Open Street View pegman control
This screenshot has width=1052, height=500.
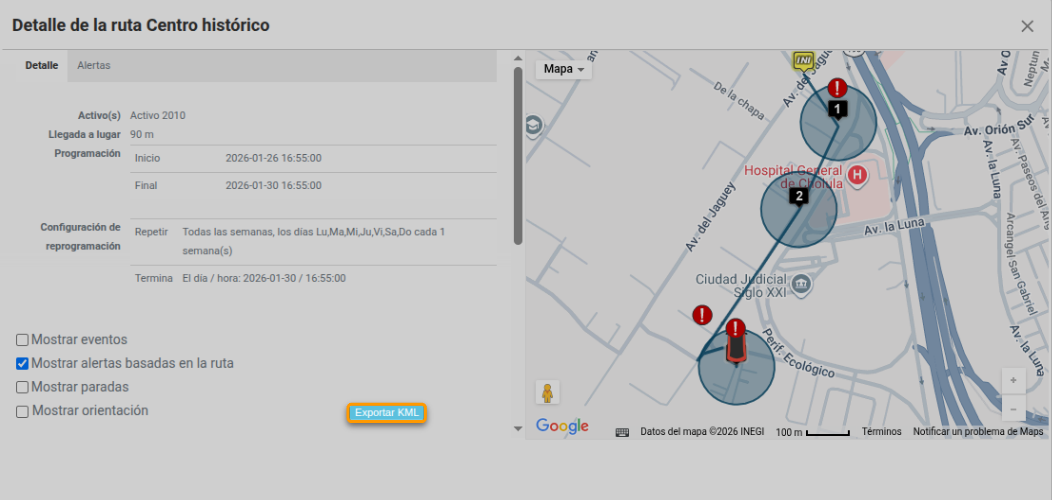(547, 393)
